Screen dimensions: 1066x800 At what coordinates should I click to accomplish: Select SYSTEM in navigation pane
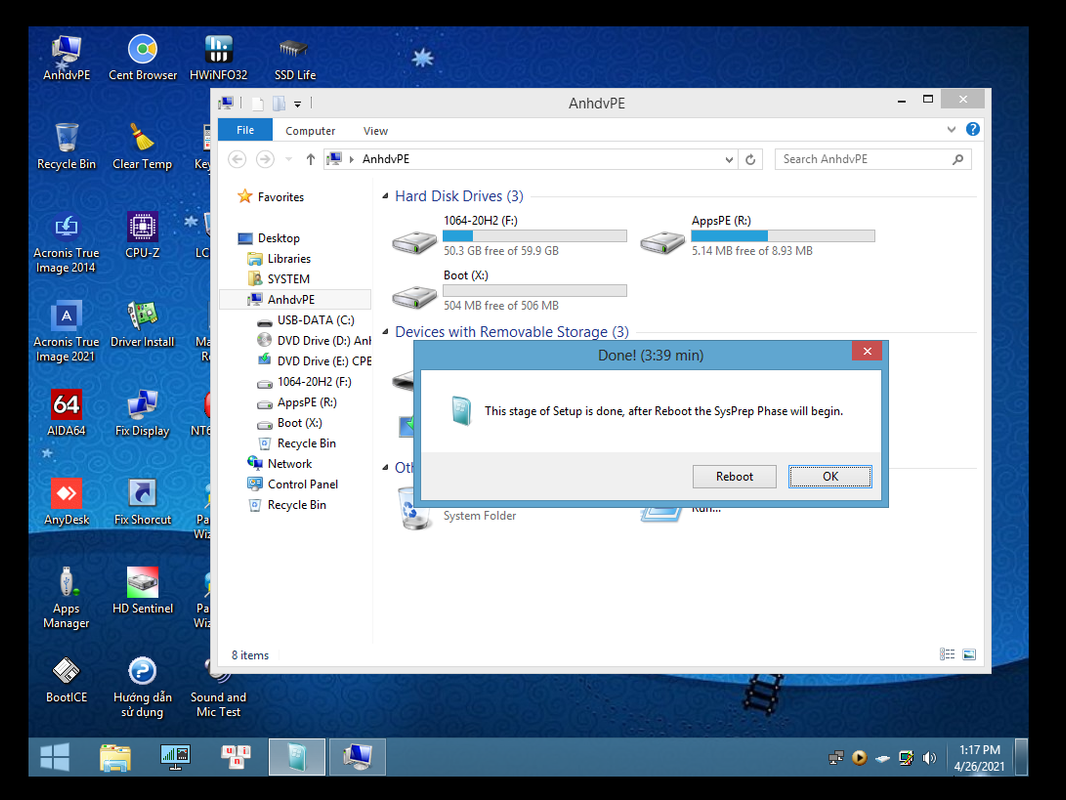click(x=279, y=279)
